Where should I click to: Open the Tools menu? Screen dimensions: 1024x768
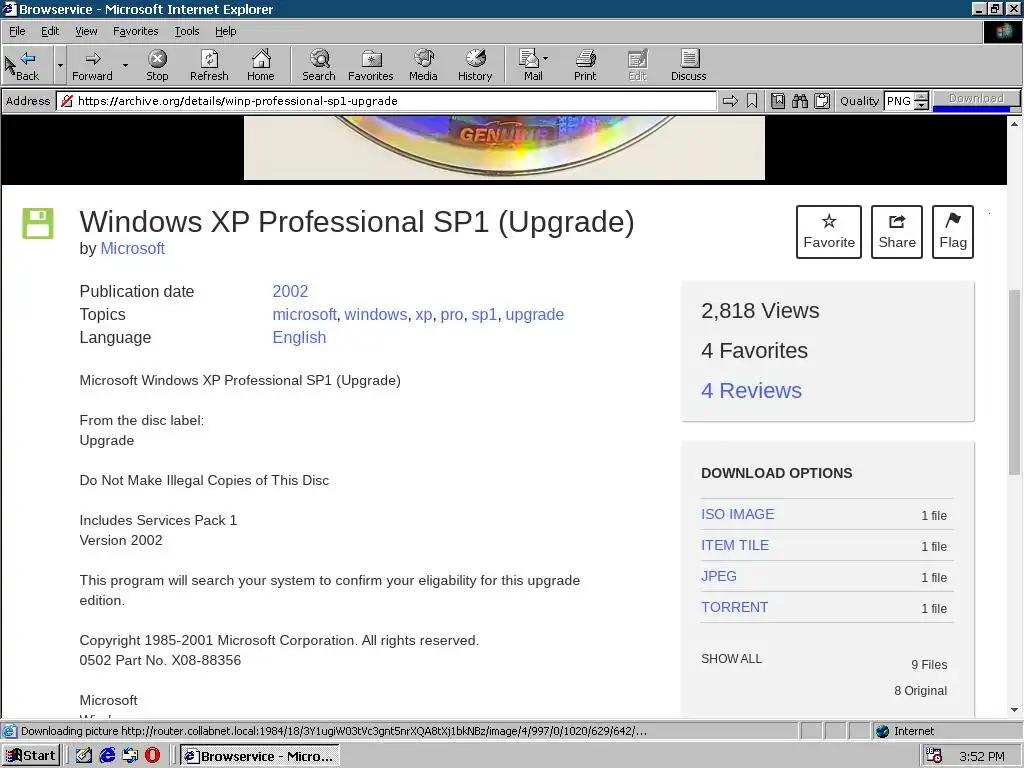click(x=186, y=31)
